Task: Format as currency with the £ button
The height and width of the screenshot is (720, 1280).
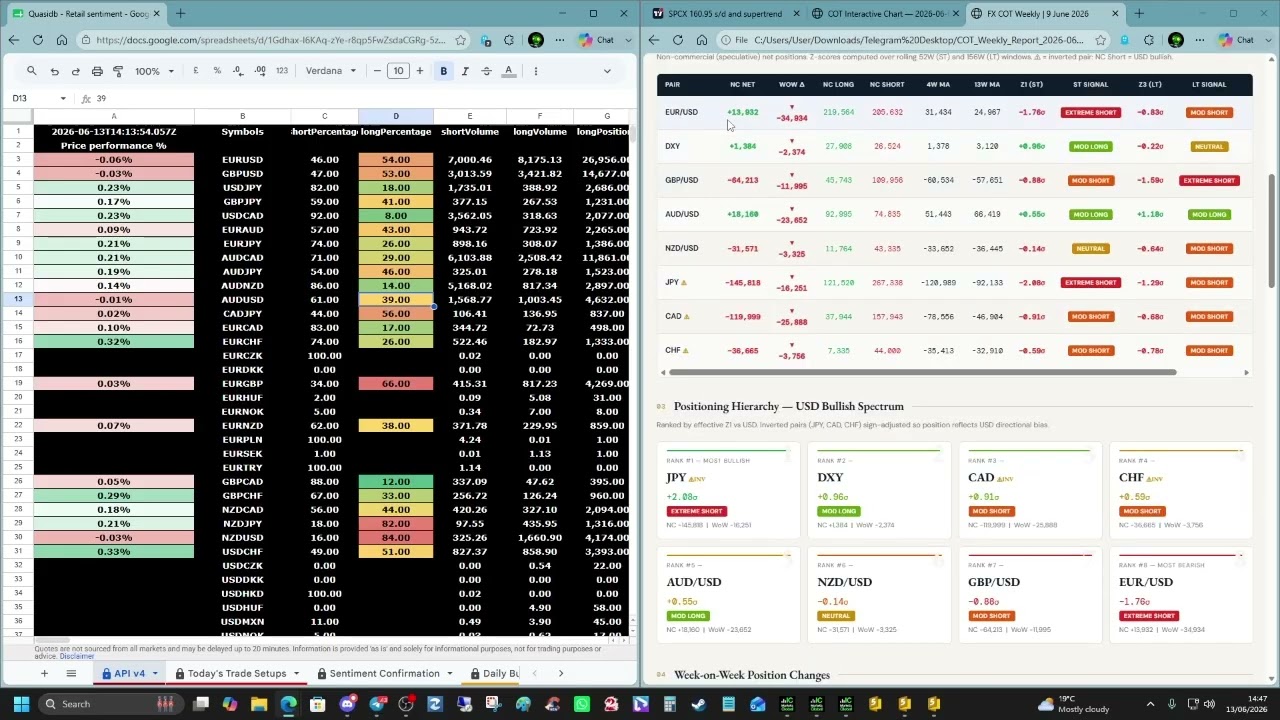Action: [x=195, y=71]
